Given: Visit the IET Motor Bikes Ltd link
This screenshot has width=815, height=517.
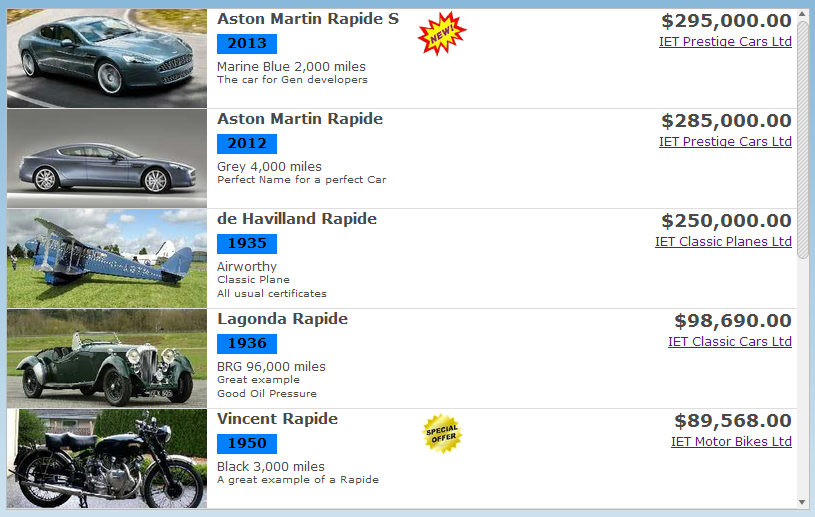Looking at the screenshot, I should 731,442.
